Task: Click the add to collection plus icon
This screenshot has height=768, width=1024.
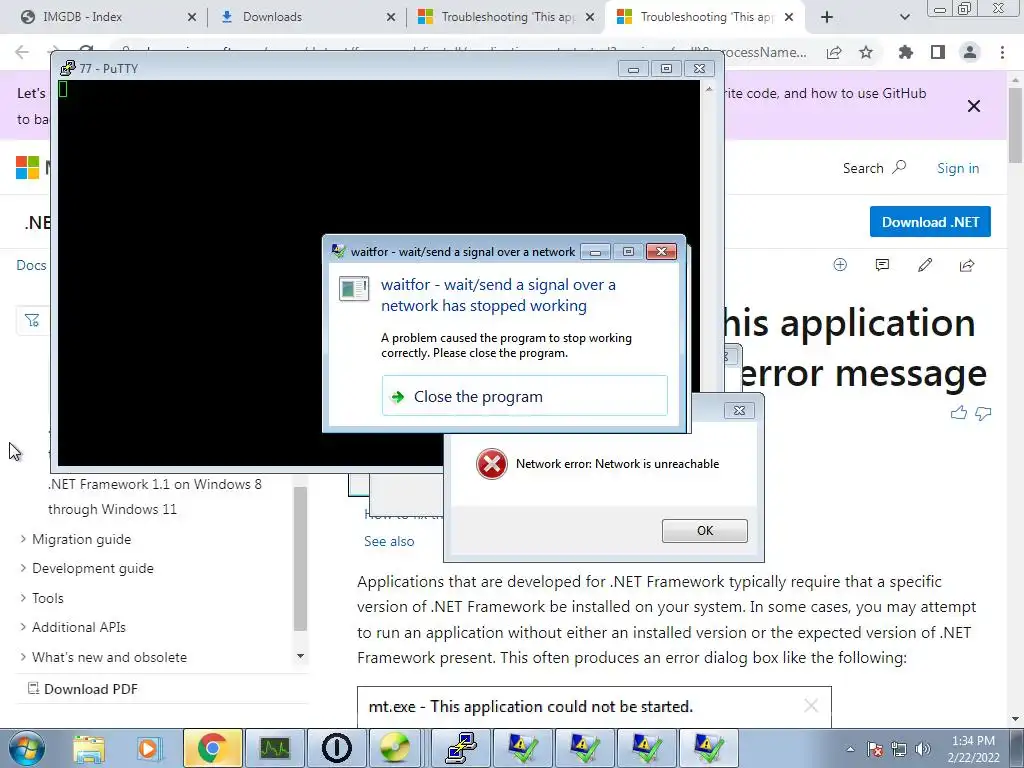Action: (840, 264)
